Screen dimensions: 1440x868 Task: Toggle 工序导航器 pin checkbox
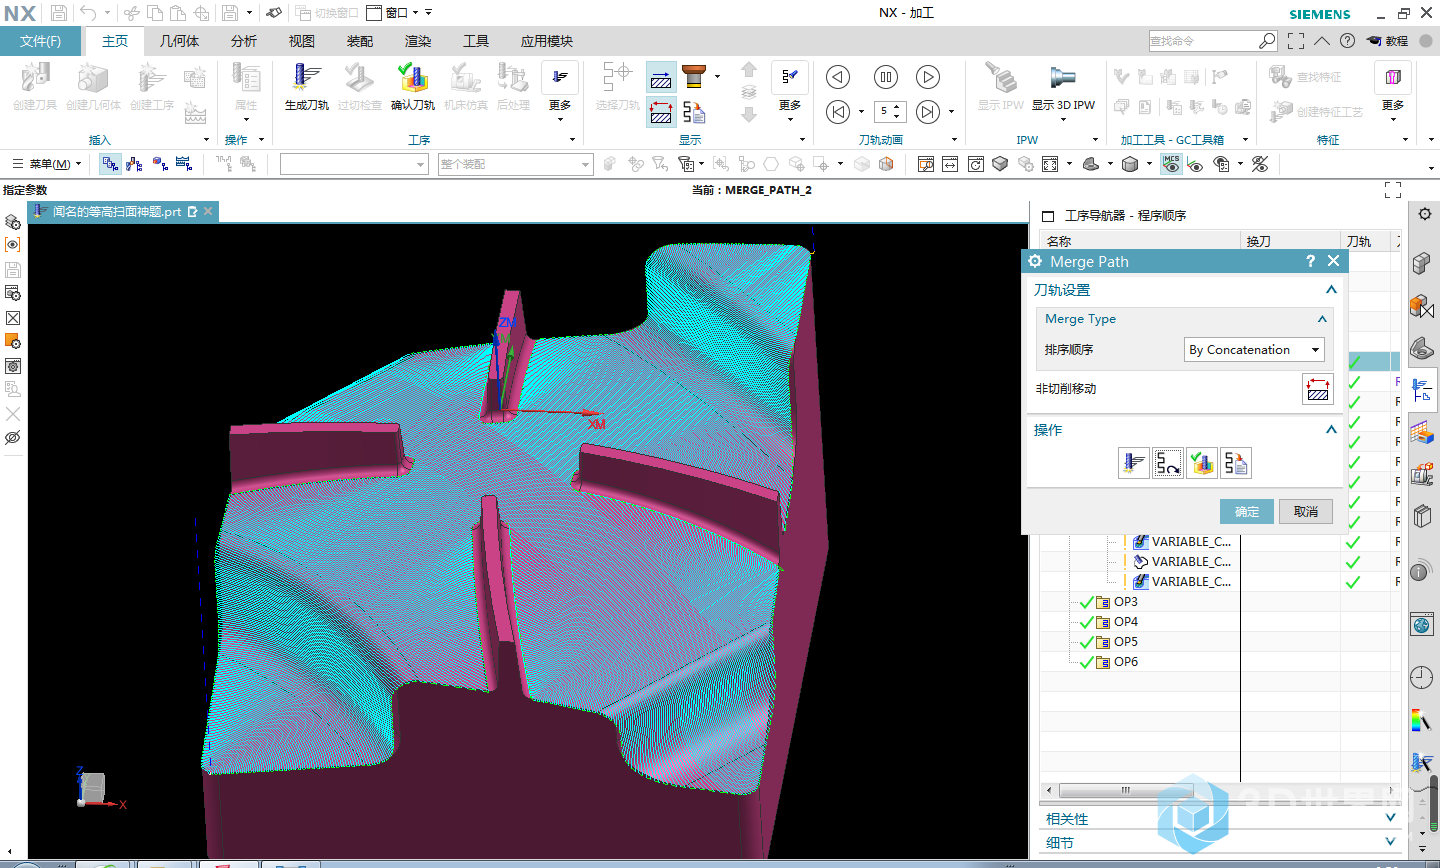coord(1048,216)
